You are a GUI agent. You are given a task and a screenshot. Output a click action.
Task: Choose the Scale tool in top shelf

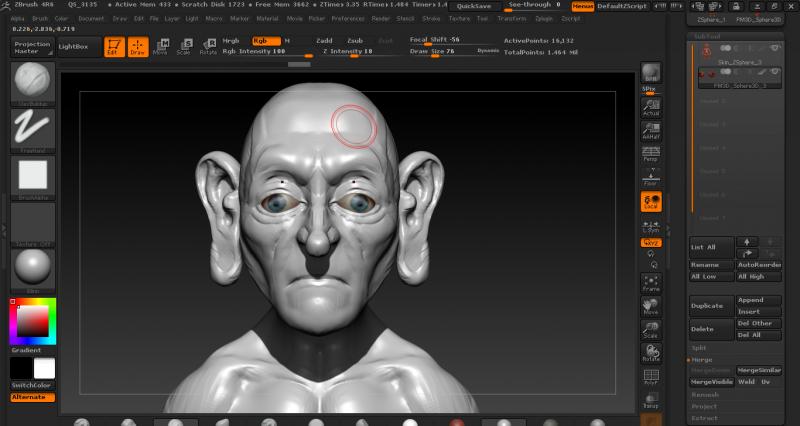pyautogui.click(x=183, y=46)
